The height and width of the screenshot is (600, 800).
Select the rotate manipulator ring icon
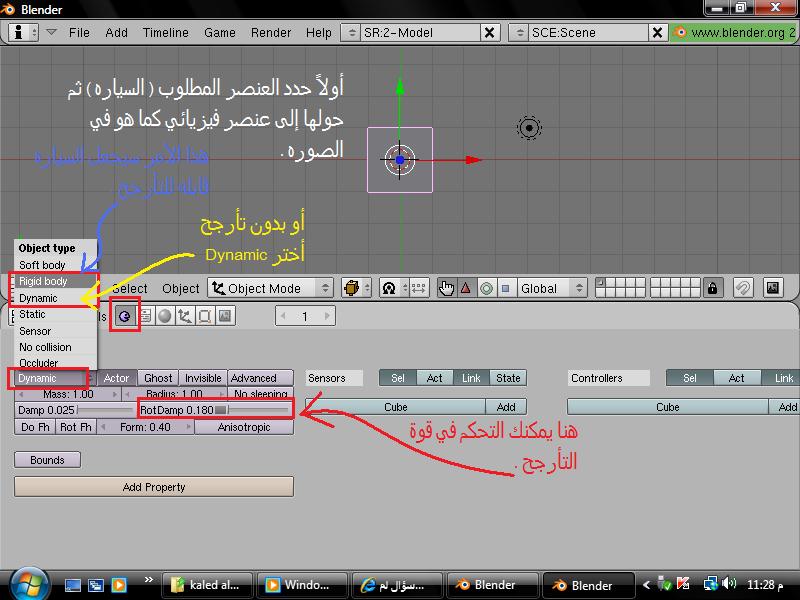pyautogui.click(x=486, y=288)
